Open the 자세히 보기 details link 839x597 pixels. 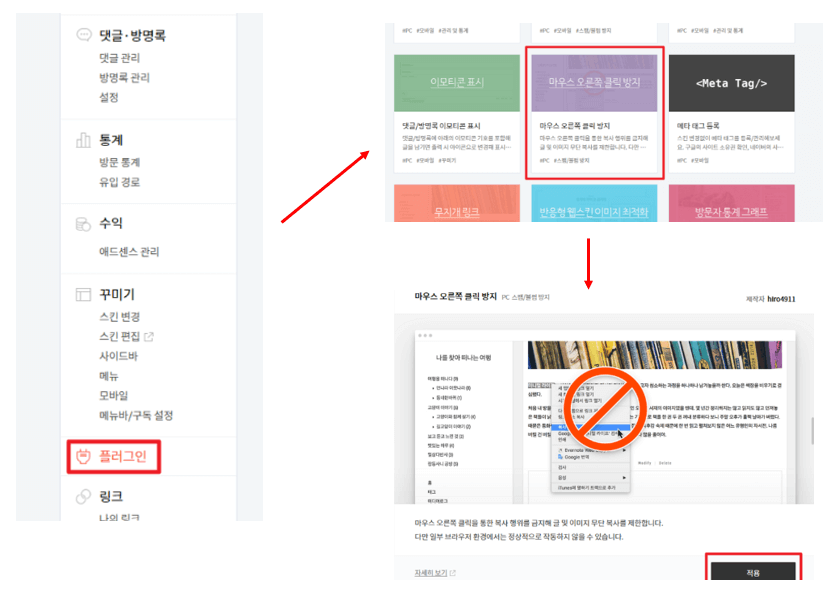pos(429,570)
